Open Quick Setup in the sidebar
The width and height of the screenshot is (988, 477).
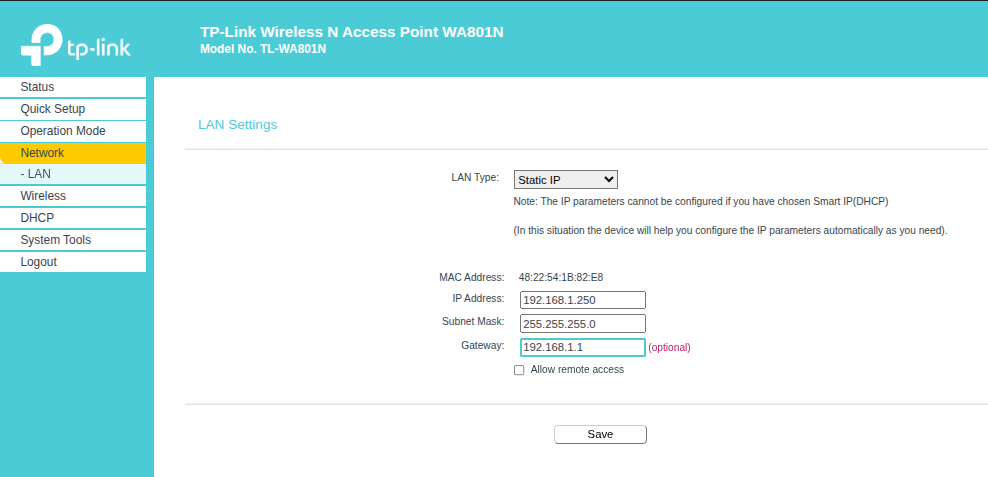(73, 109)
